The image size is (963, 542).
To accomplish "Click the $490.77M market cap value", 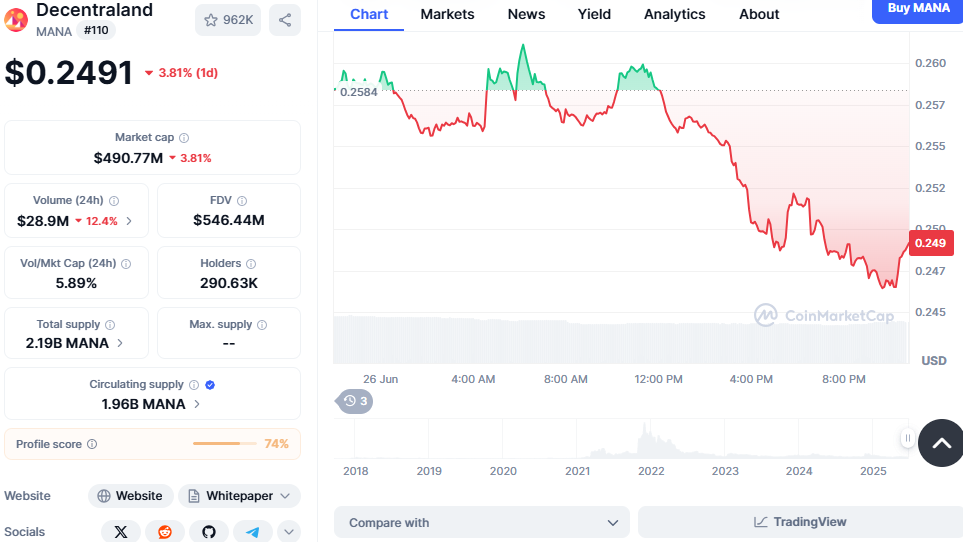I will click(128, 158).
